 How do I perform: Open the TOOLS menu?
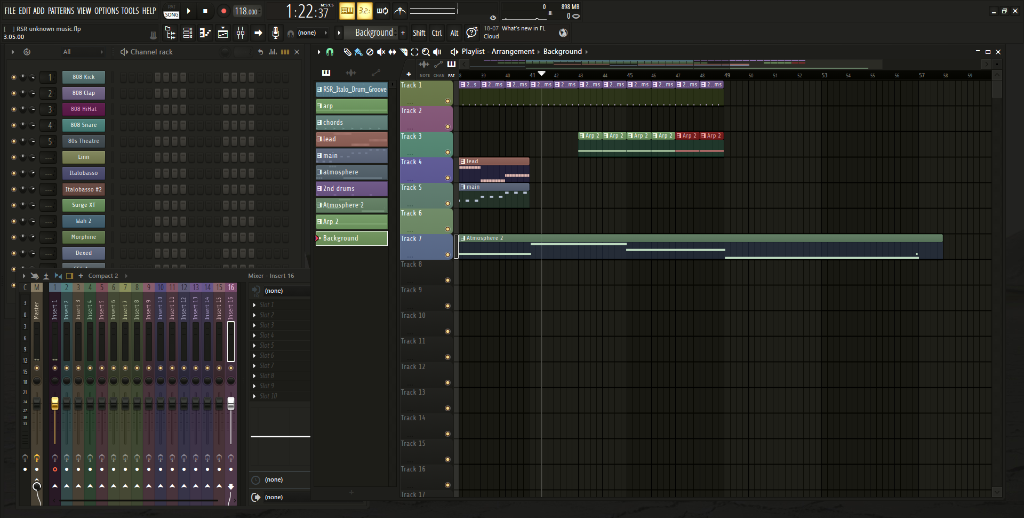(x=130, y=10)
